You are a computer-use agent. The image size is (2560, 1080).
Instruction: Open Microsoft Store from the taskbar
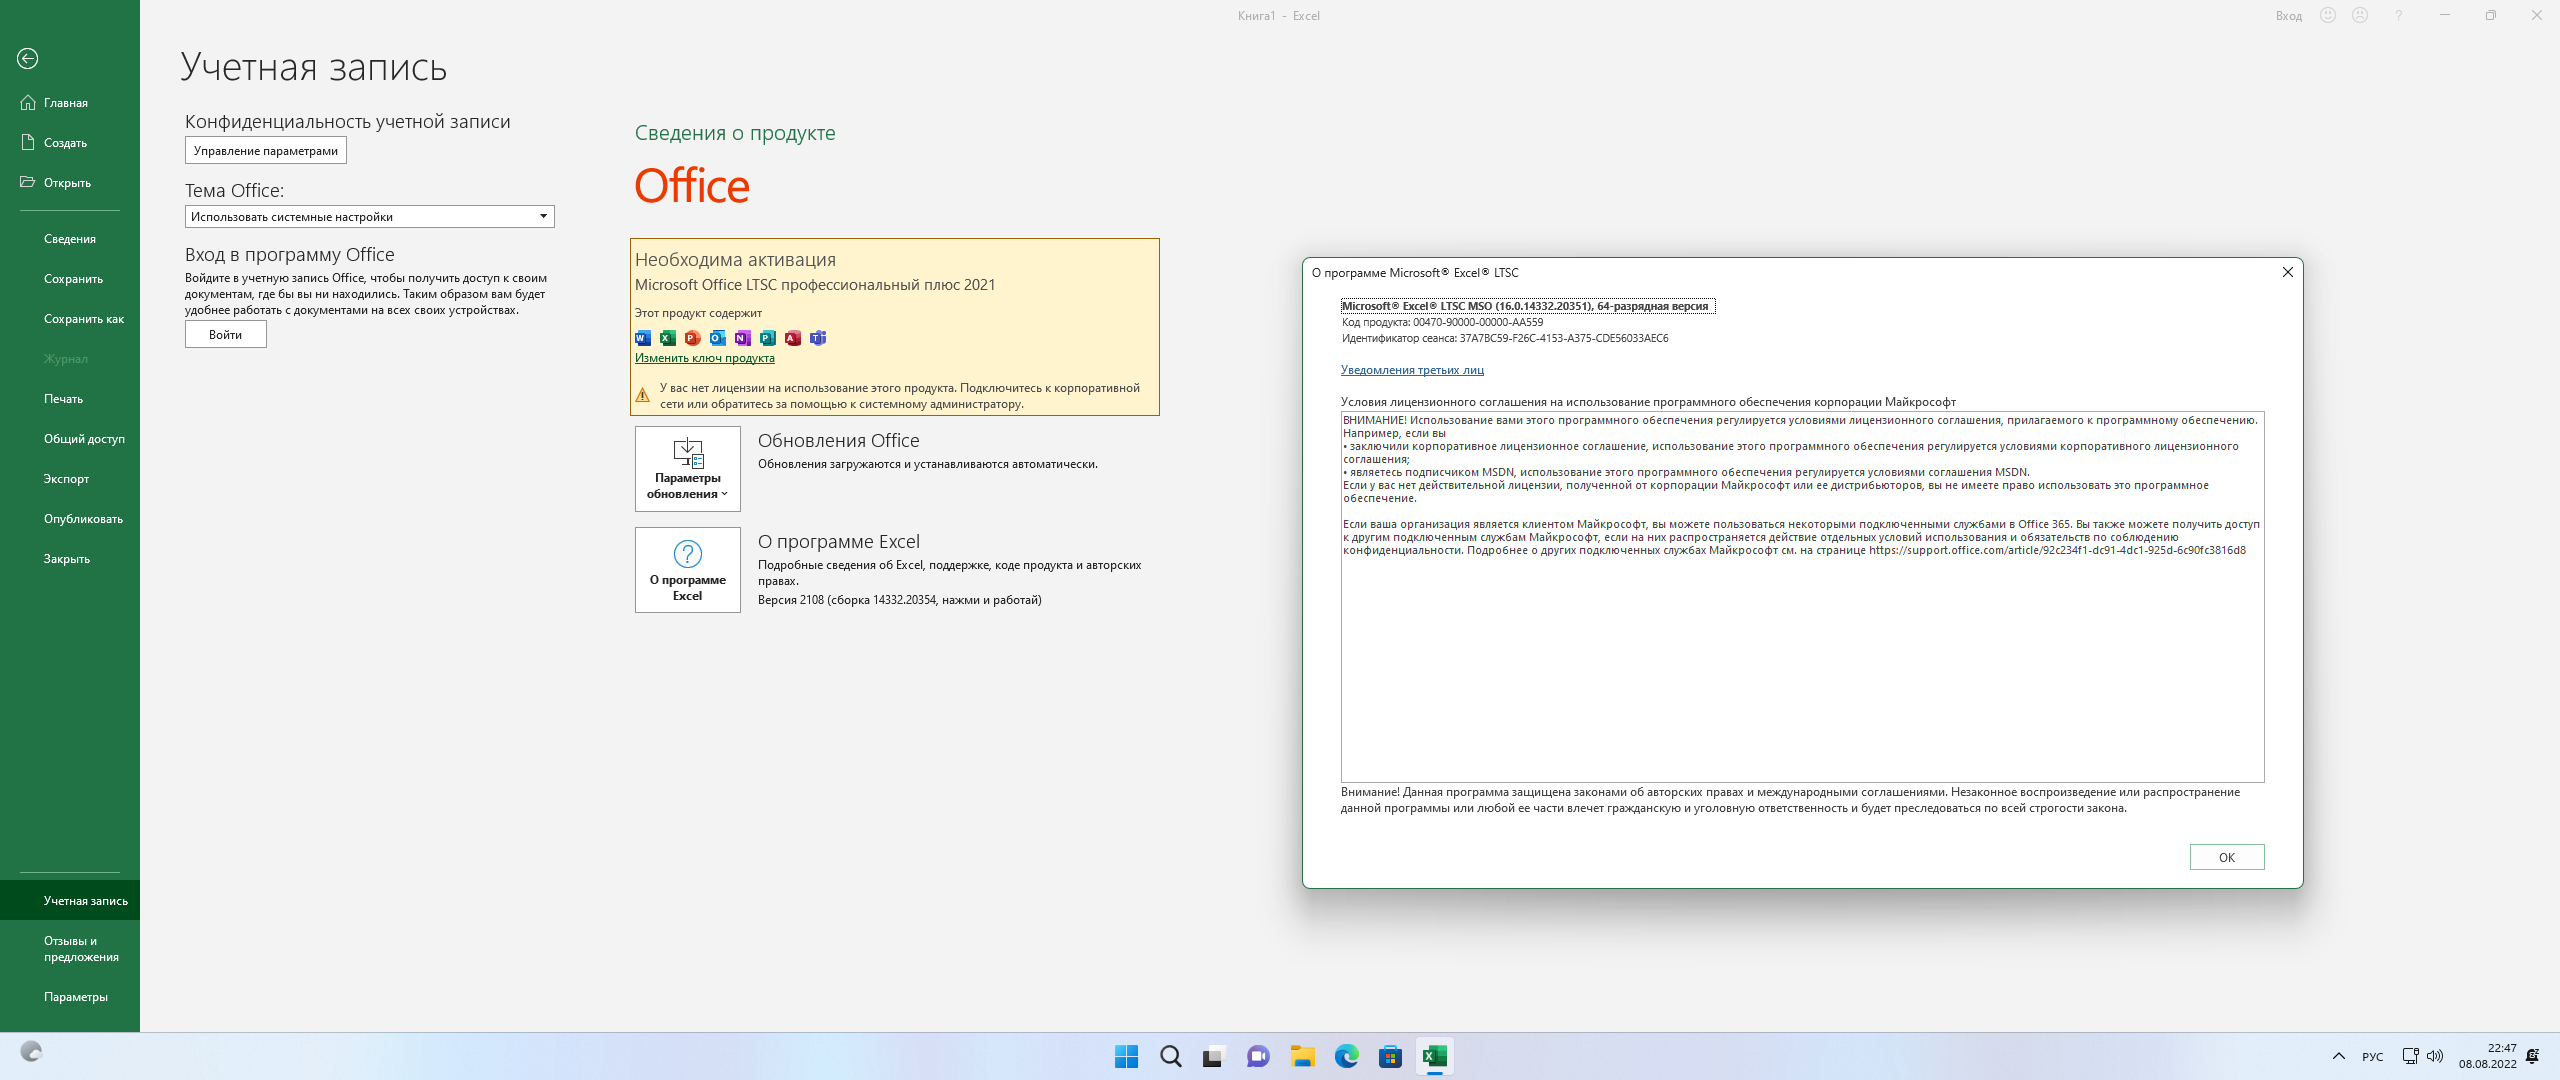coord(1391,1056)
